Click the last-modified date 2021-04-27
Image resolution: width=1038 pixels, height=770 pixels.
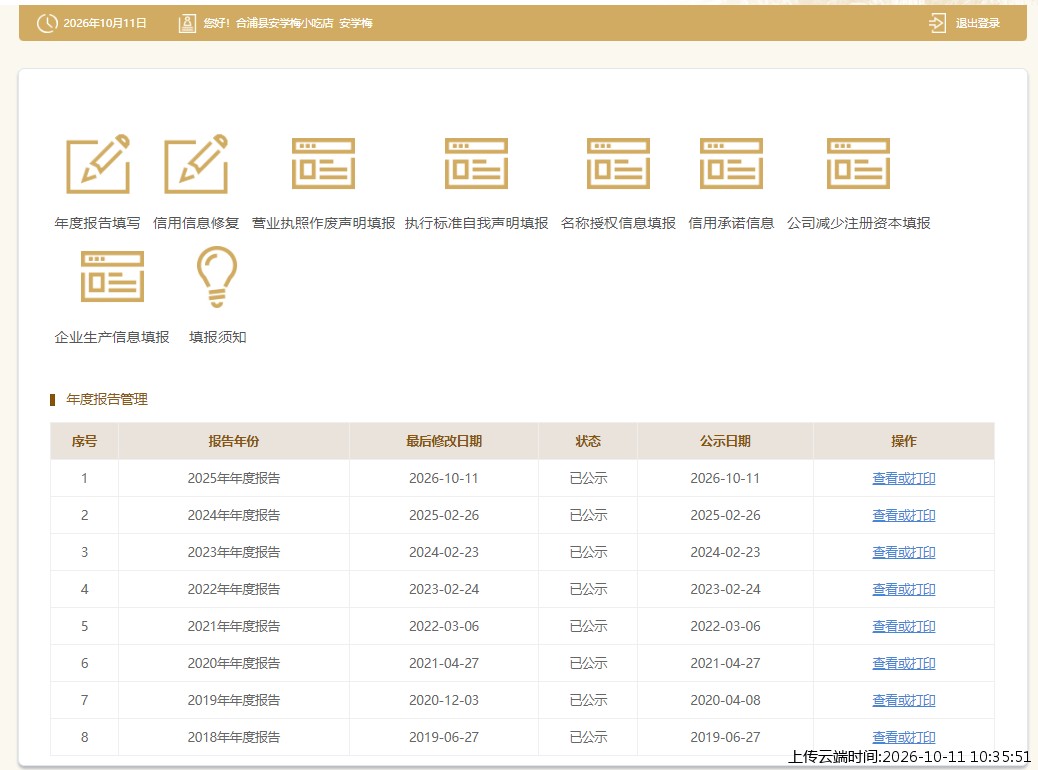[444, 663]
